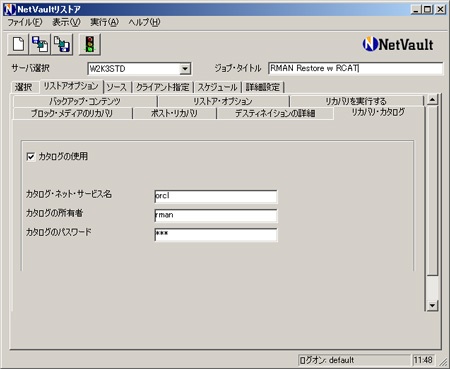The image size is (450, 369).
Task: Select the ポスト・リカバリ sub-tab
Action: coord(174,113)
